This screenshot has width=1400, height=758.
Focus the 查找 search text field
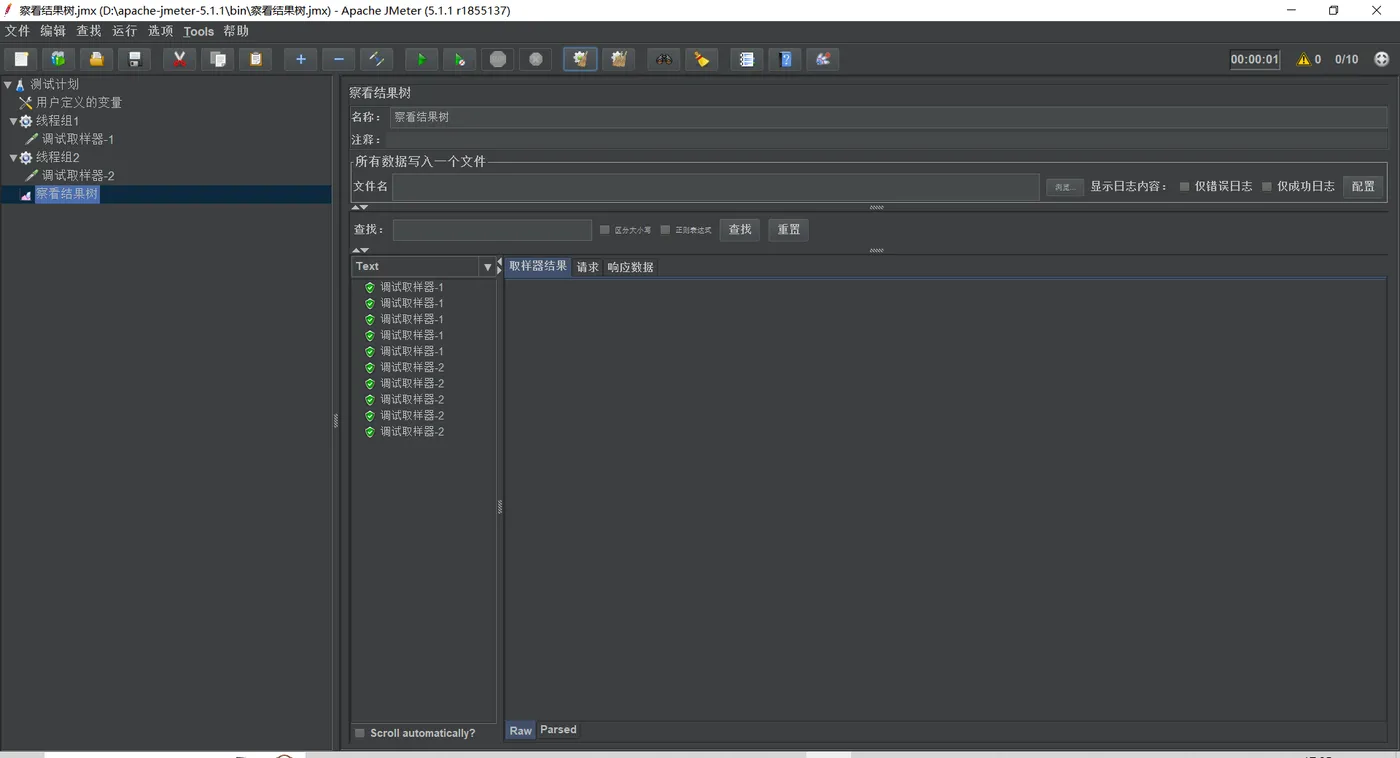492,230
